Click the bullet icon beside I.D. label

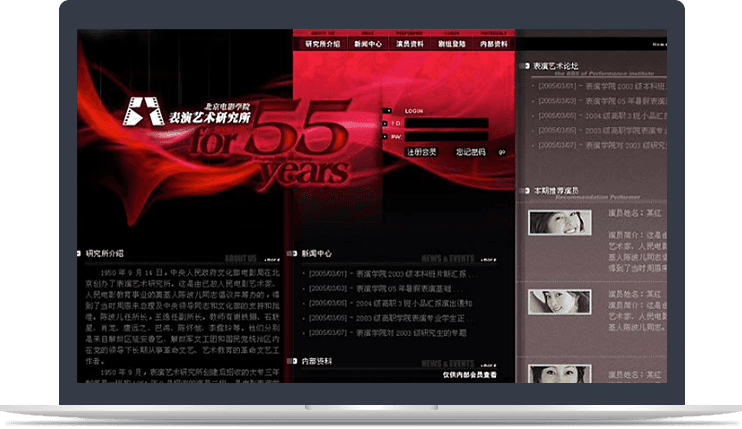pyautogui.click(x=385, y=123)
